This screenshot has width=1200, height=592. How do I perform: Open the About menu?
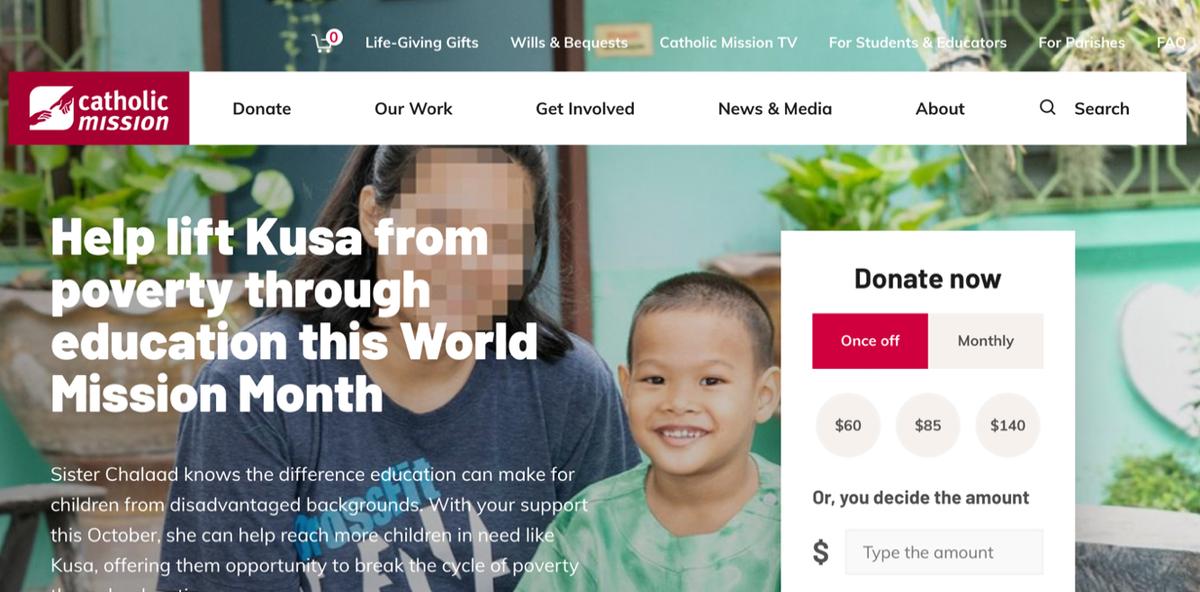[940, 109]
